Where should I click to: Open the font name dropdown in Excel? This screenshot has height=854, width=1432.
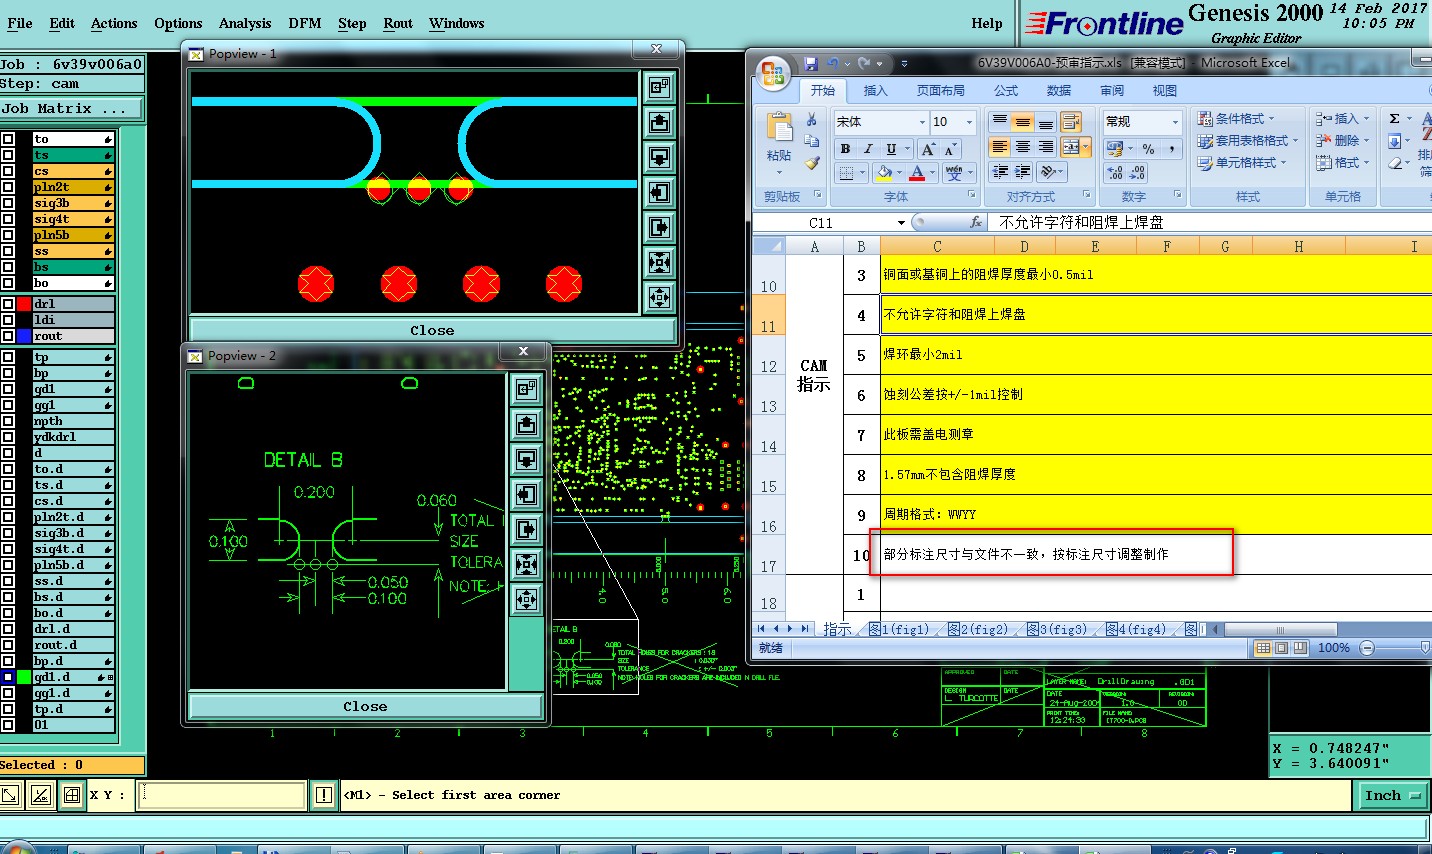(x=921, y=122)
